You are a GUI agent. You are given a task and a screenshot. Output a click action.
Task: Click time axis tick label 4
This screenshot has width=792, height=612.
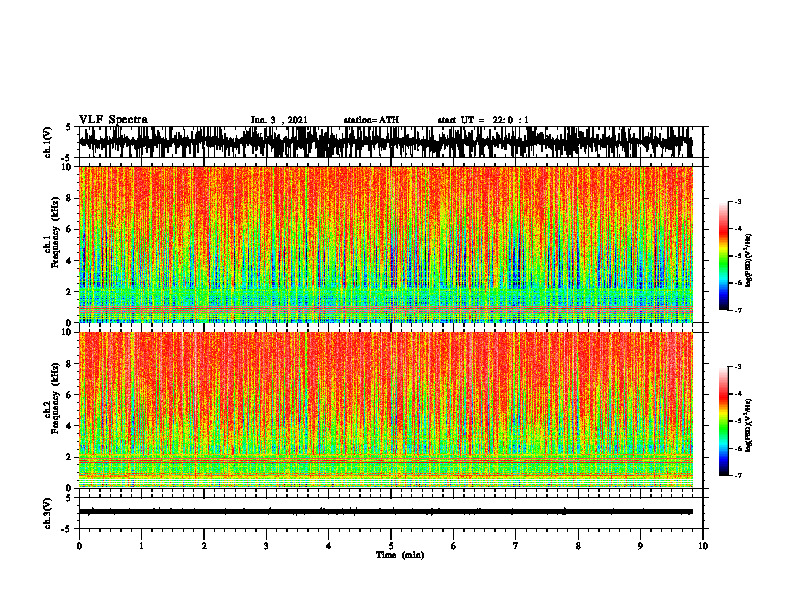click(x=328, y=546)
